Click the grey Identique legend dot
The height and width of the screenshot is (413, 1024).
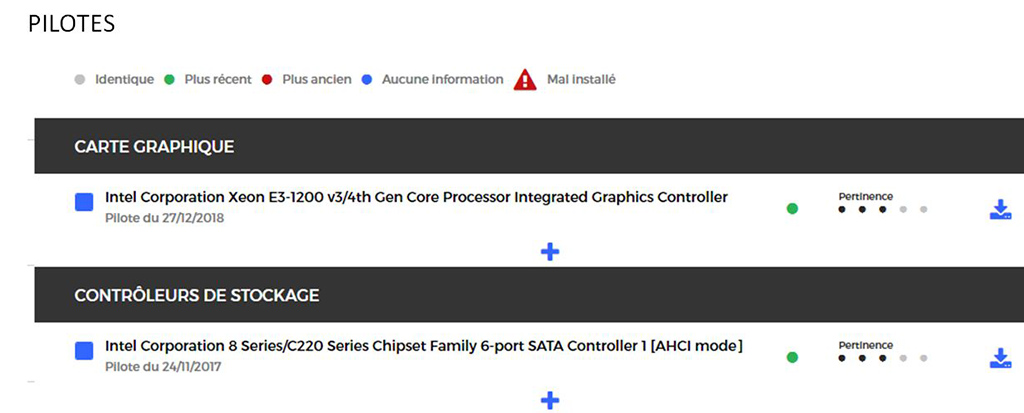(x=80, y=80)
